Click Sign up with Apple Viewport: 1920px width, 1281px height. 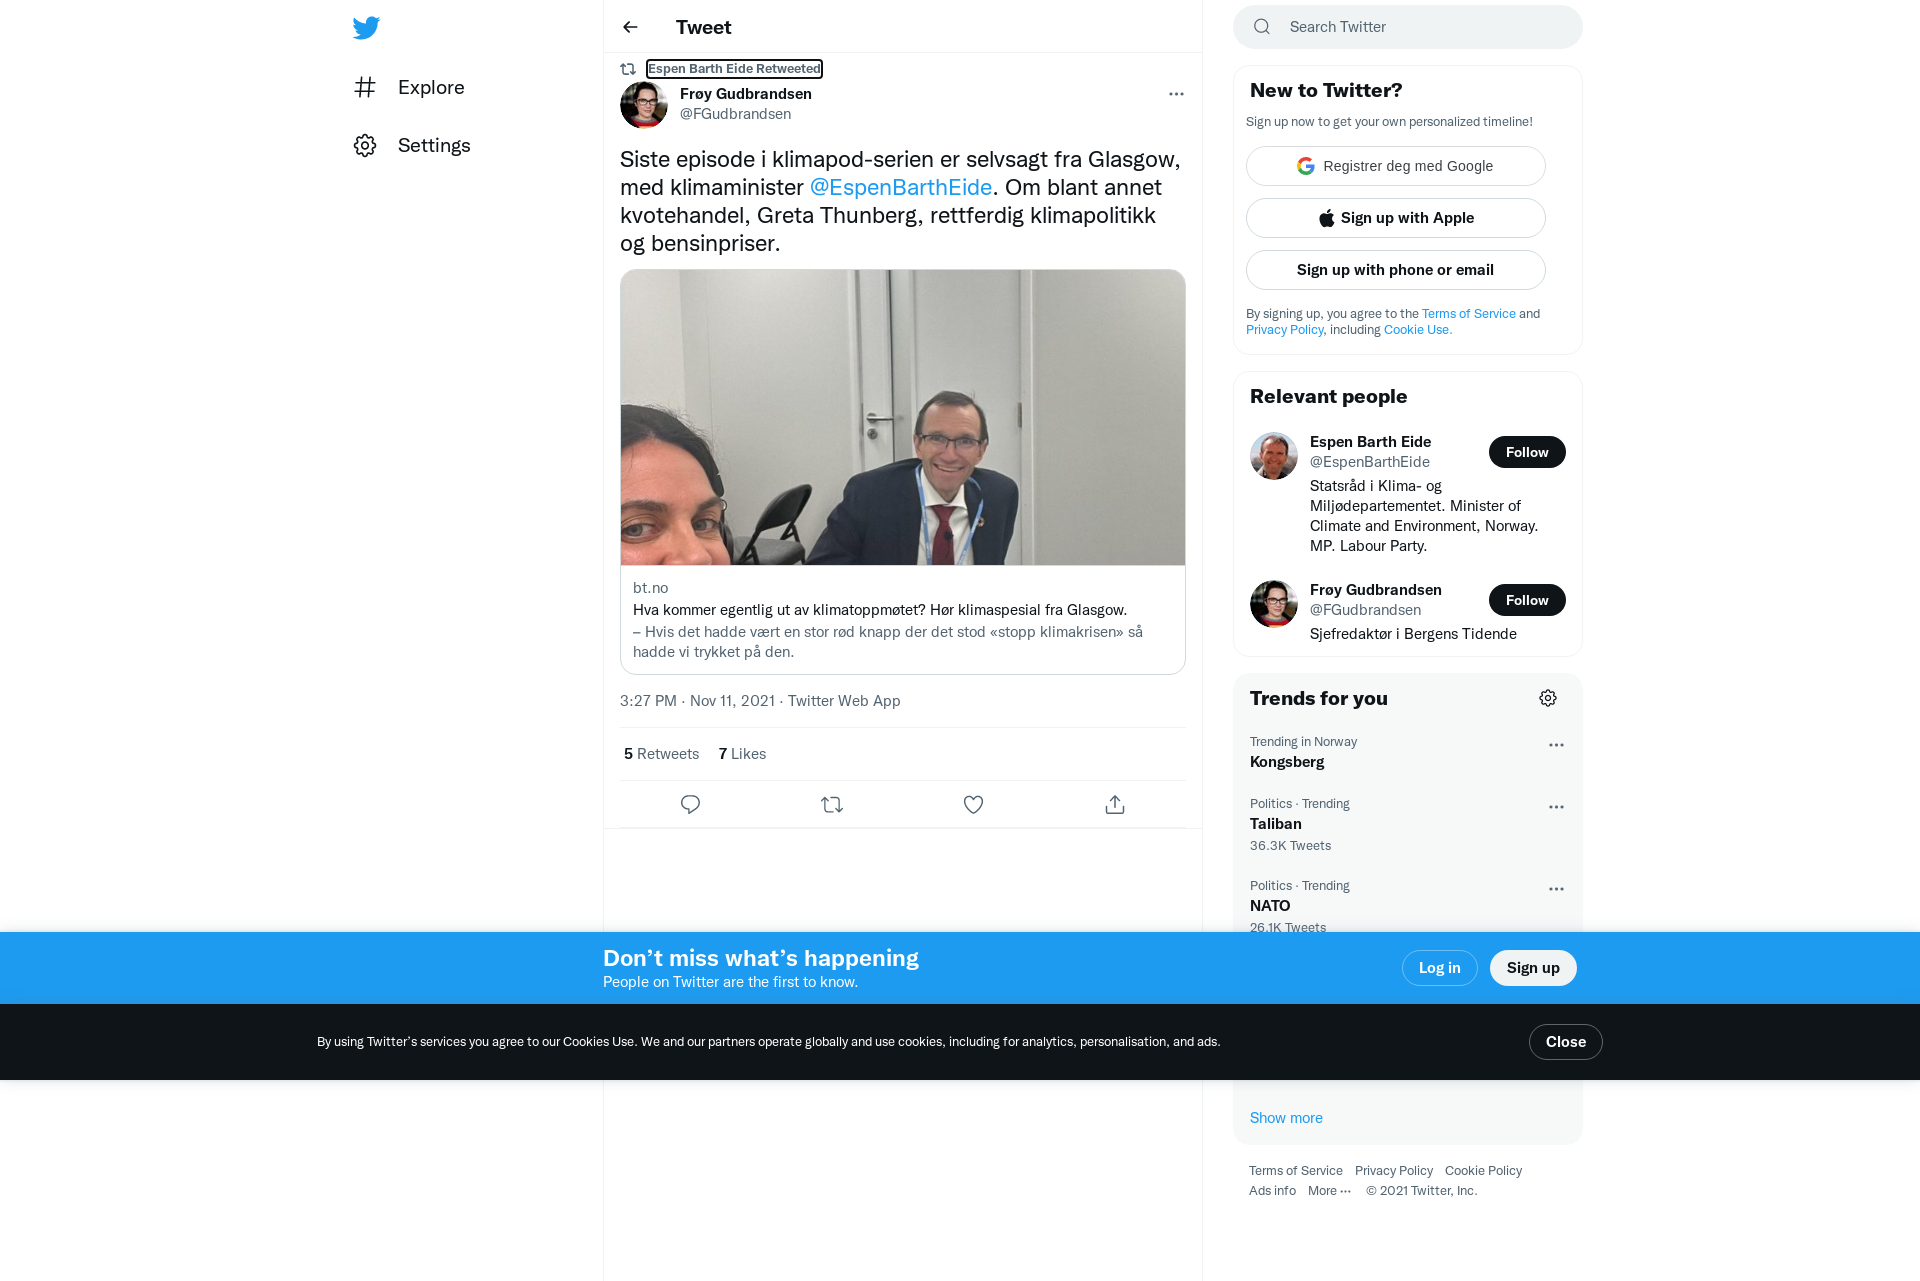1395,218
